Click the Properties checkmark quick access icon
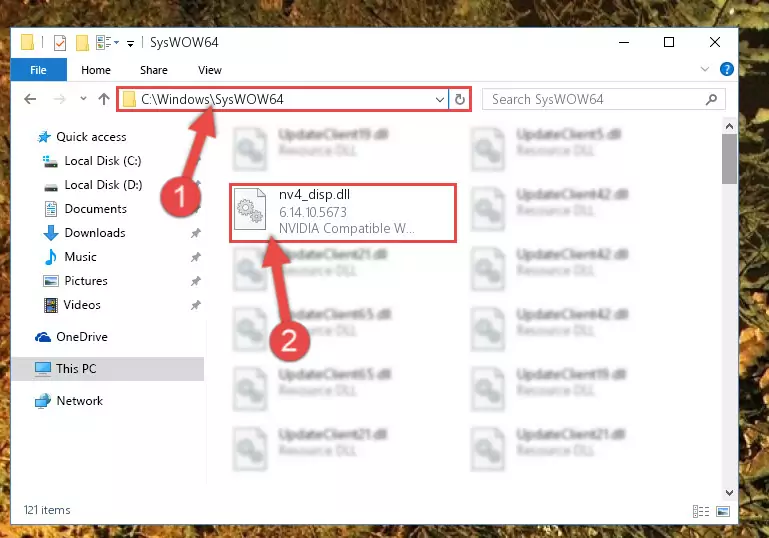This screenshot has height=538, width=769. (x=59, y=43)
